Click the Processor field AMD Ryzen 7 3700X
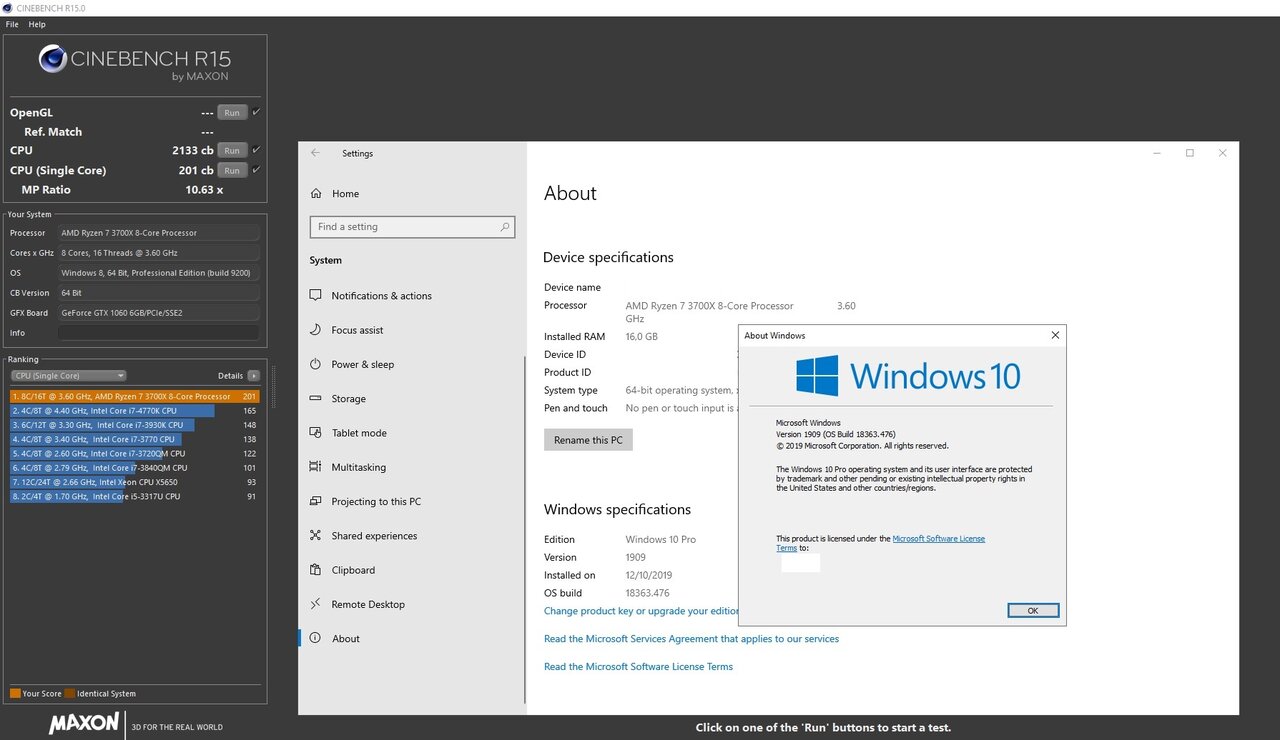 click(x=158, y=233)
